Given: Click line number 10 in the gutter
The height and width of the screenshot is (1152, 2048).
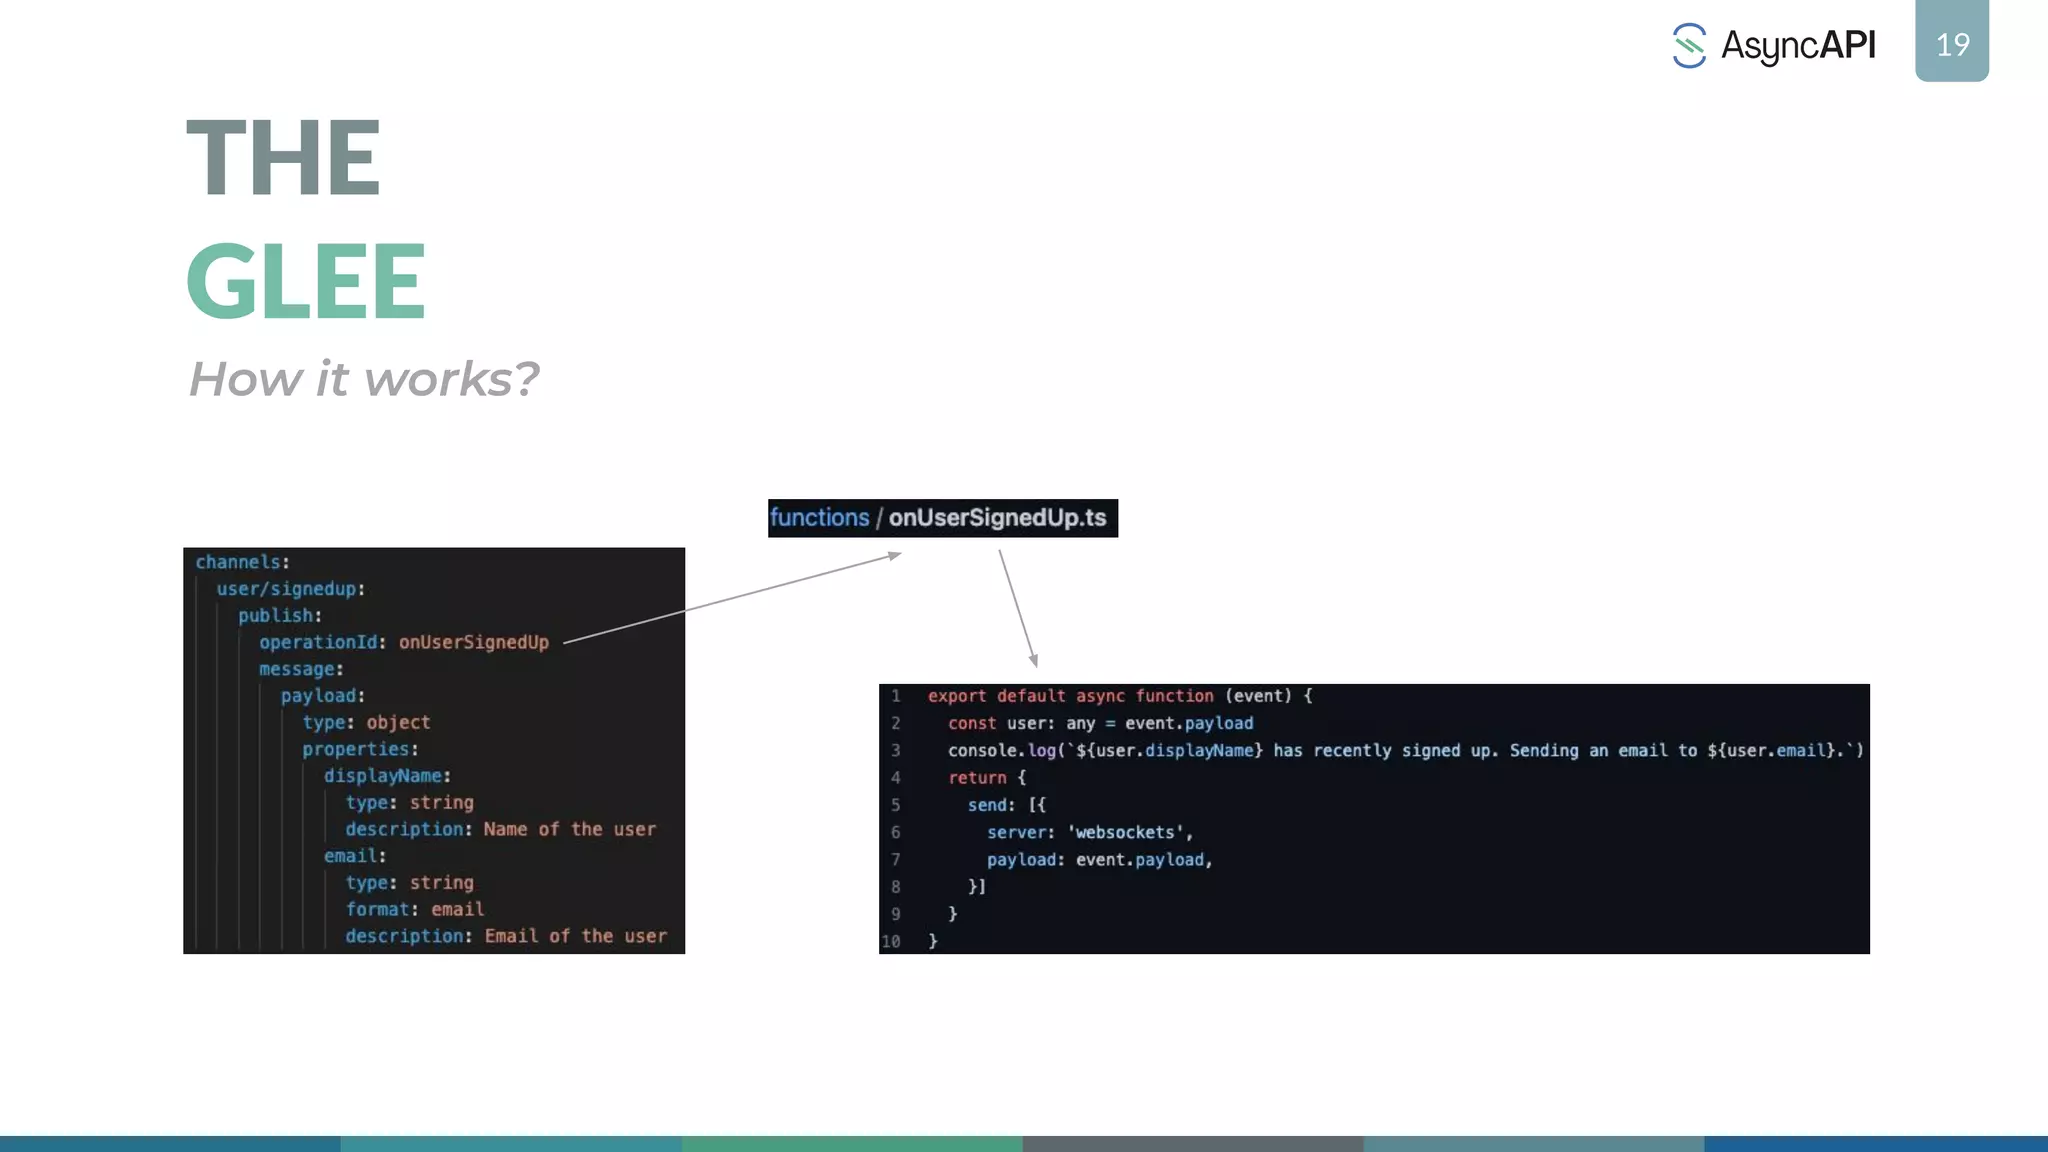Looking at the screenshot, I should click(x=891, y=941).
